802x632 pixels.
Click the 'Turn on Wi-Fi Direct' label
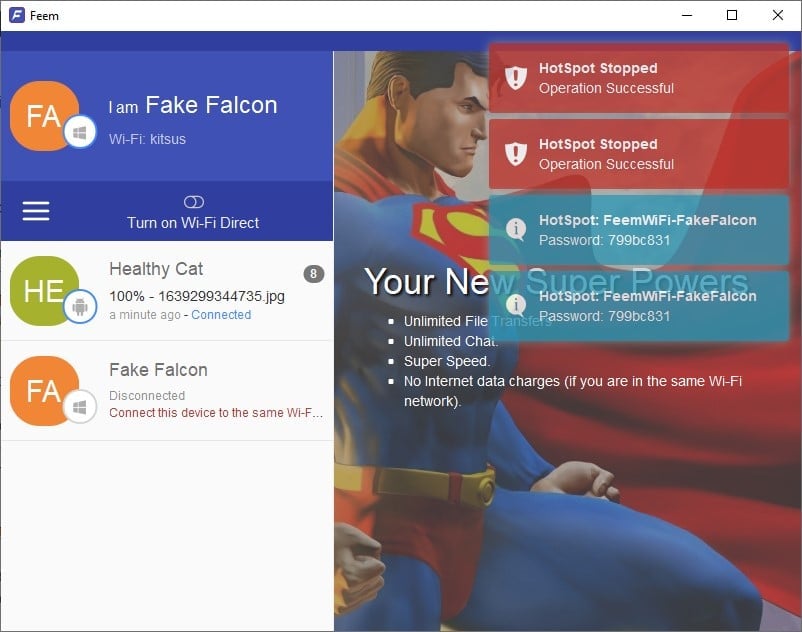(193, 223)
